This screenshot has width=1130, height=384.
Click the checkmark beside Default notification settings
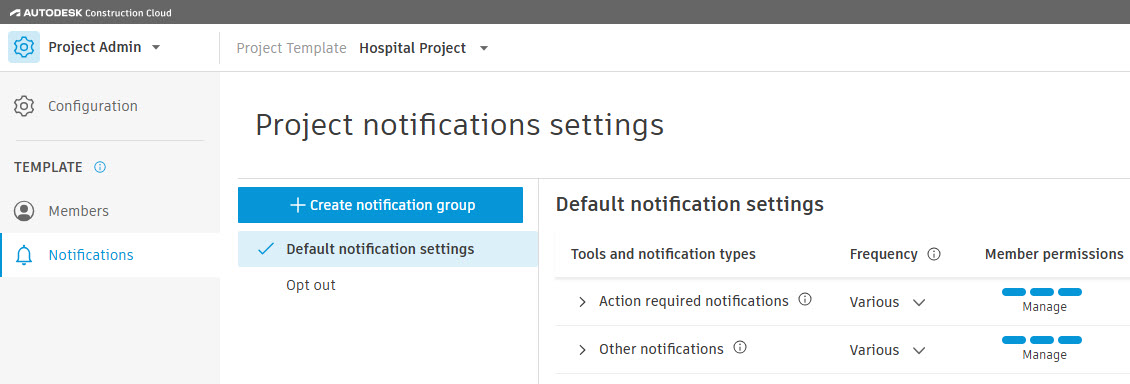(266, 249)
